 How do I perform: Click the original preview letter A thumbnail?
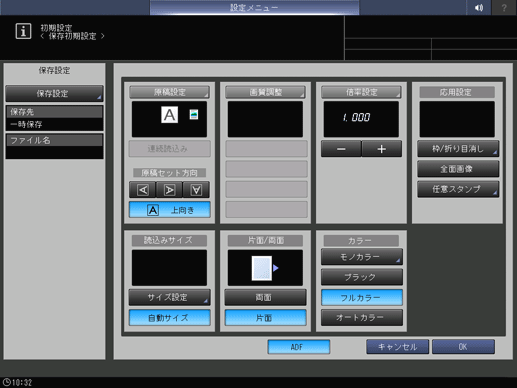coord(169,115)
